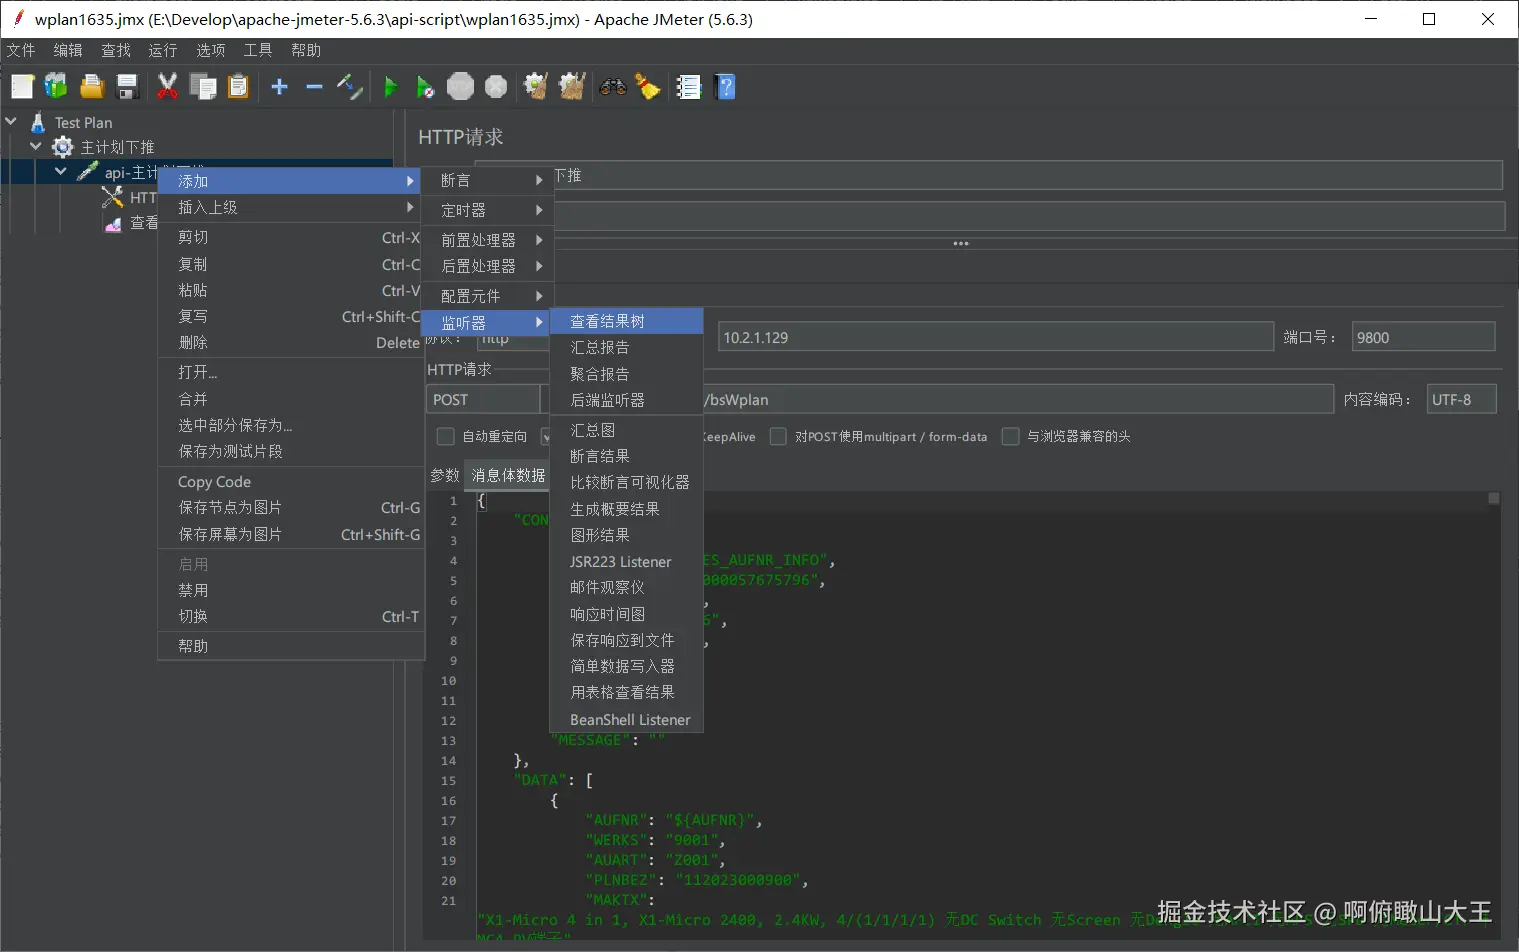Image resolution: width=1519 pixels, height=952 pixels.
Task: Start the test with green play icon
Action: pos(391,87)
